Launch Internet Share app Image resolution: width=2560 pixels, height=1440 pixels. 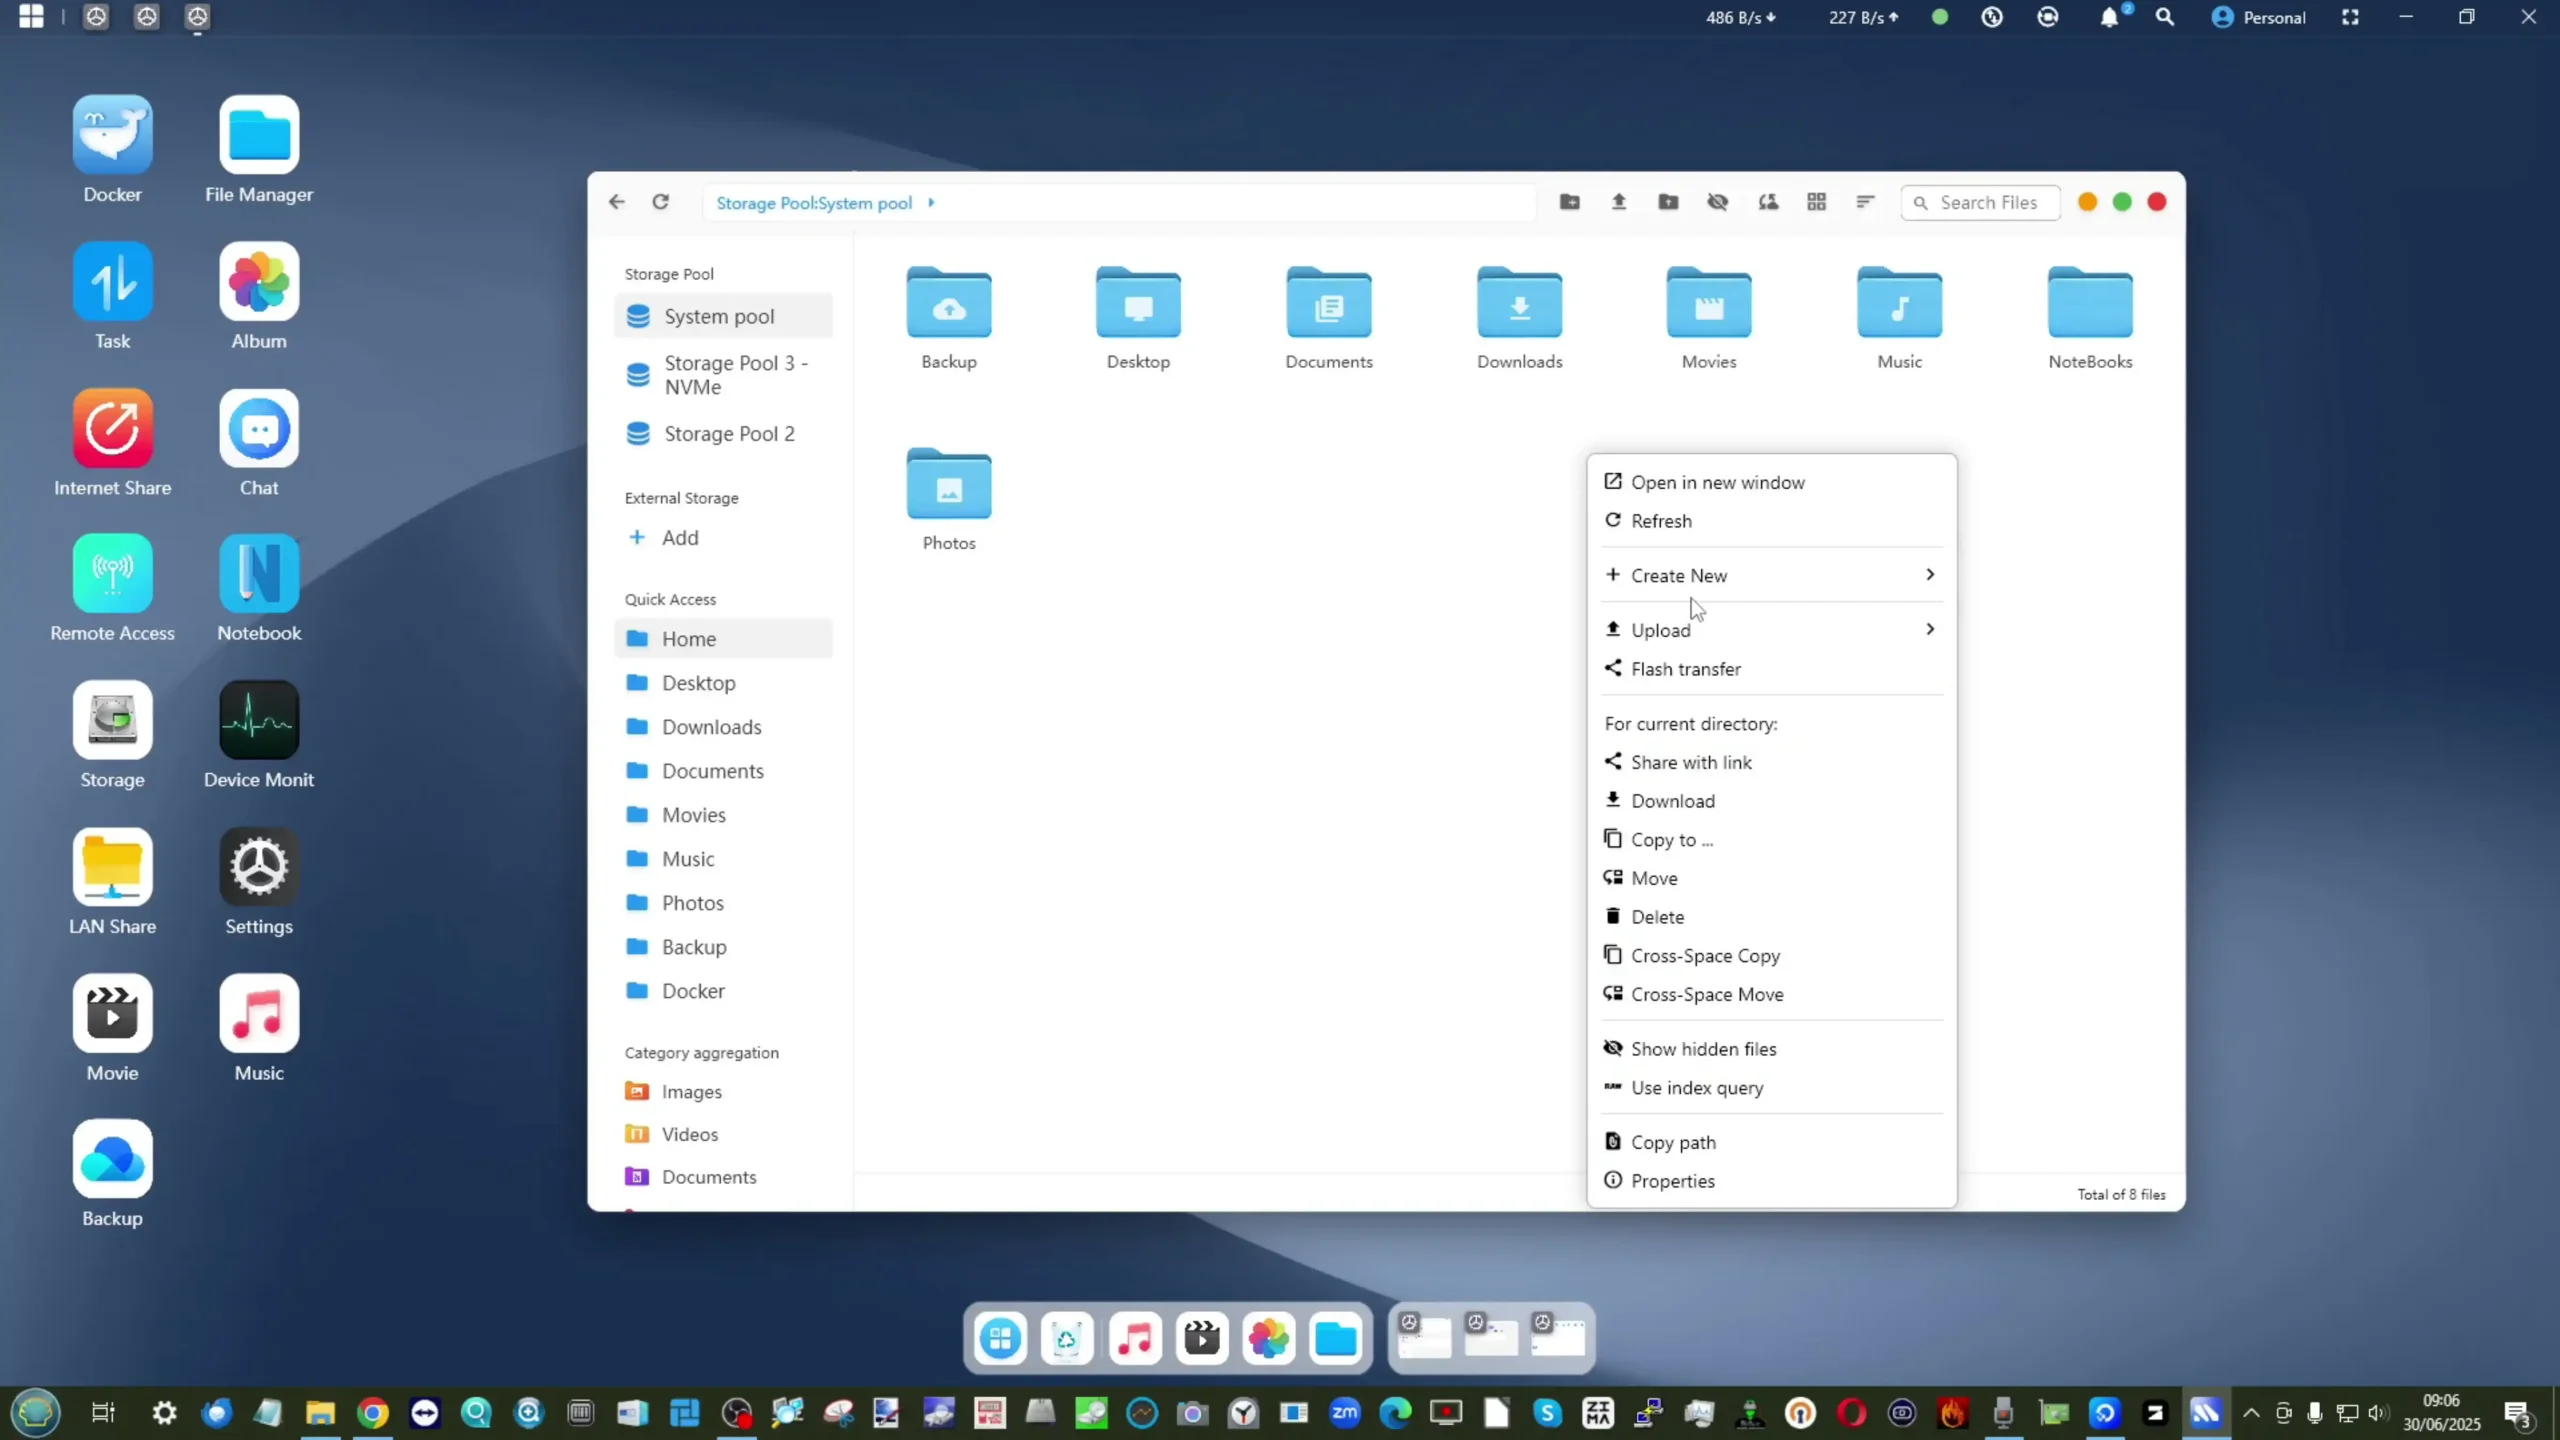(112, 428)
